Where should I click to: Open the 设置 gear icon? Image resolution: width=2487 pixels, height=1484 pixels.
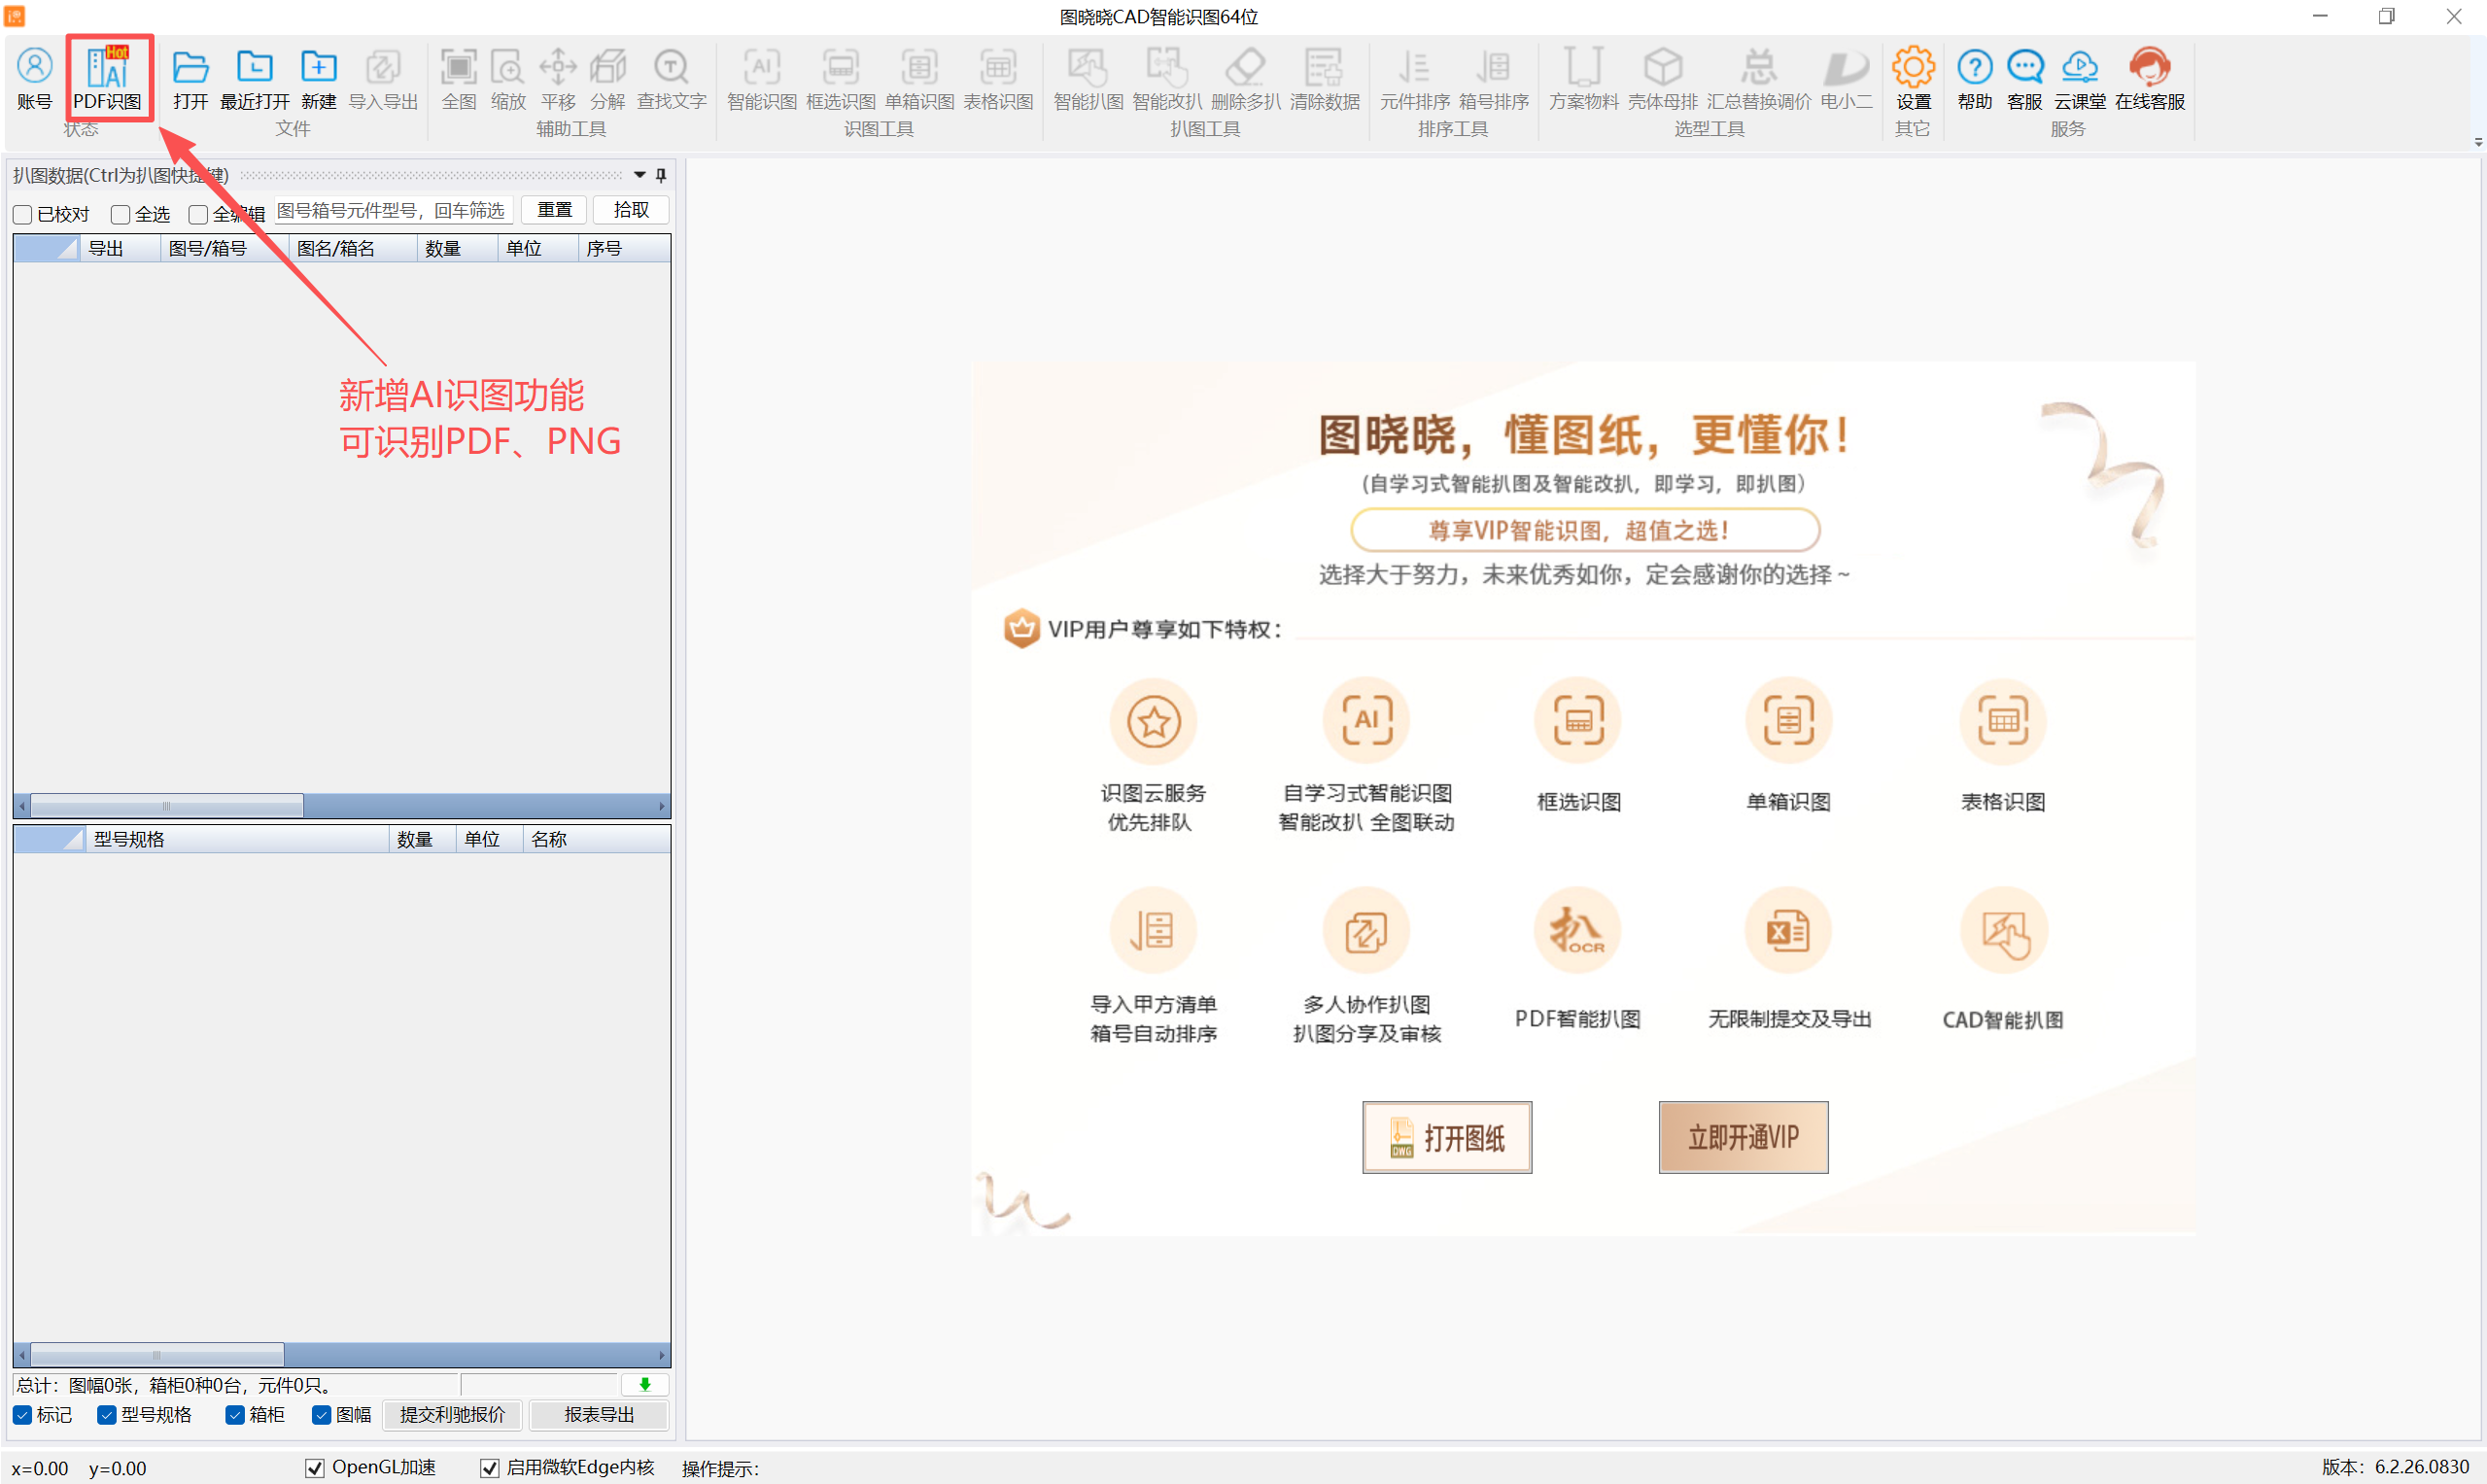[1913, 78]
